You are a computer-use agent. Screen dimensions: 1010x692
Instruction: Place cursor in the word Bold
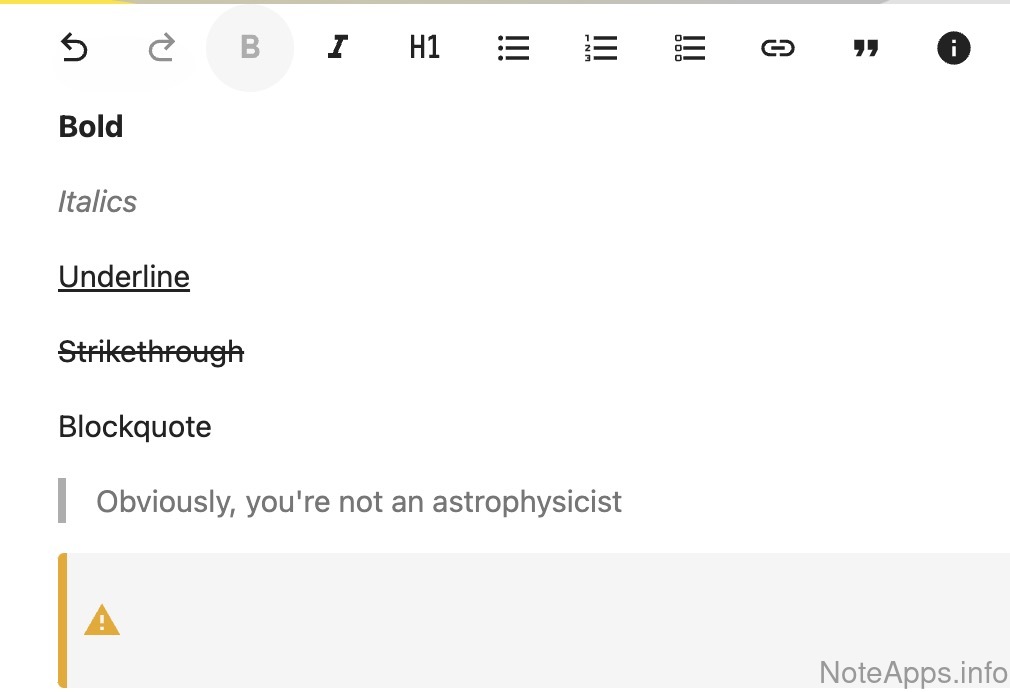point(91,127)
